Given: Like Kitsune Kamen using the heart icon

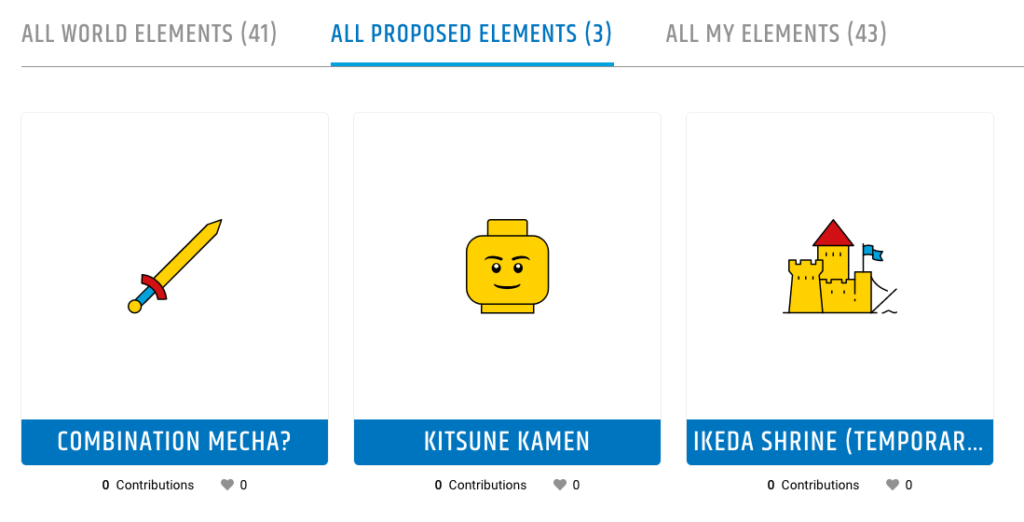Looking at the screenshot, I should (560, 485).
